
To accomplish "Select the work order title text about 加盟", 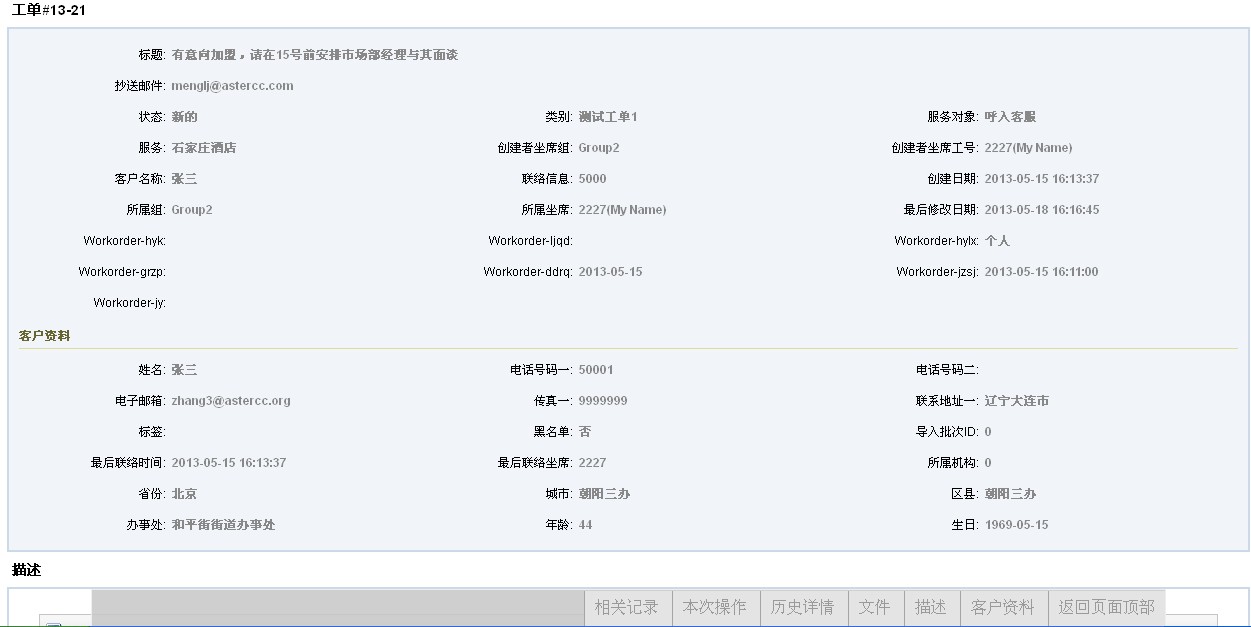I will pyautogui.click(x=314, y=55).
